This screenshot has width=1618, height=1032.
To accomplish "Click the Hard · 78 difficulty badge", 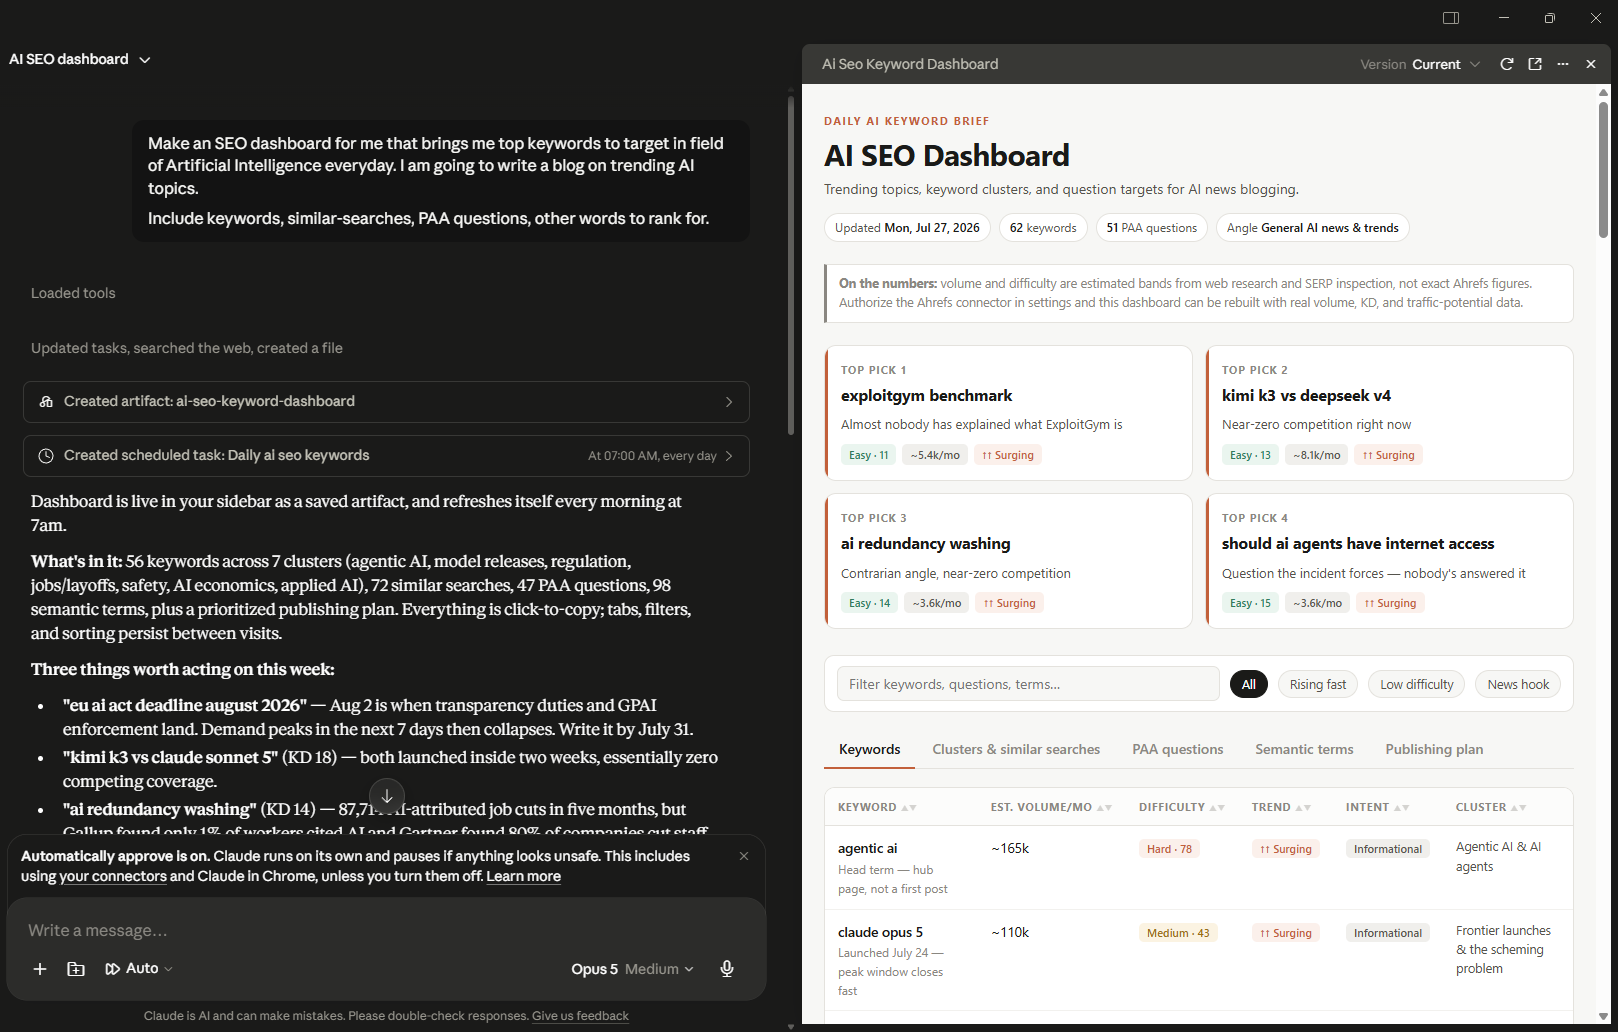I will (x=1169, y=849).
